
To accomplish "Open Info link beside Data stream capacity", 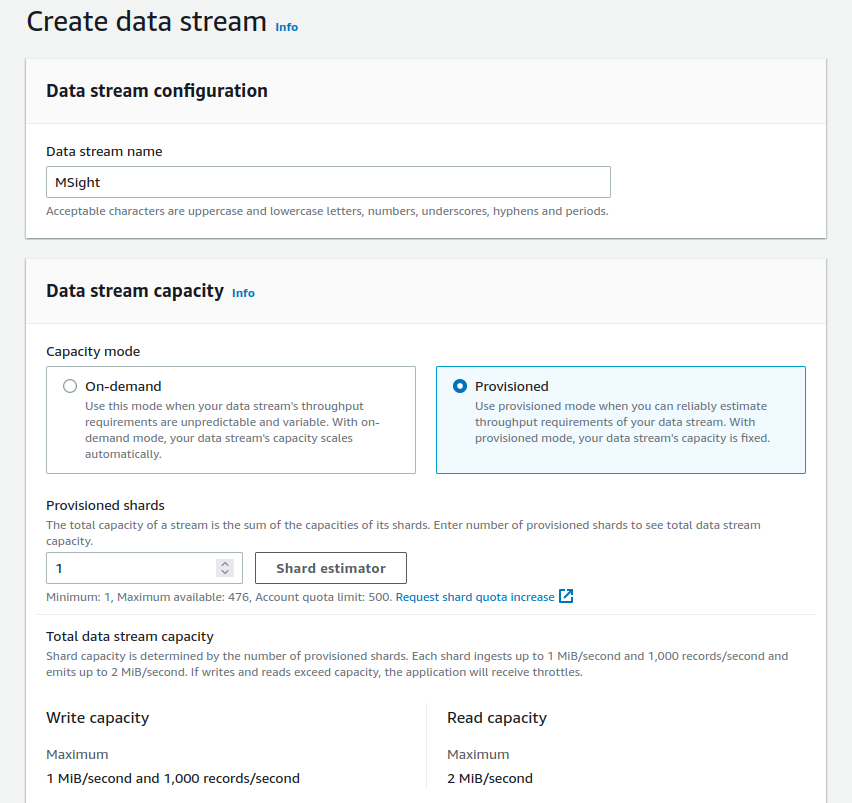I will pyautogui.click(x=243, y=293).
